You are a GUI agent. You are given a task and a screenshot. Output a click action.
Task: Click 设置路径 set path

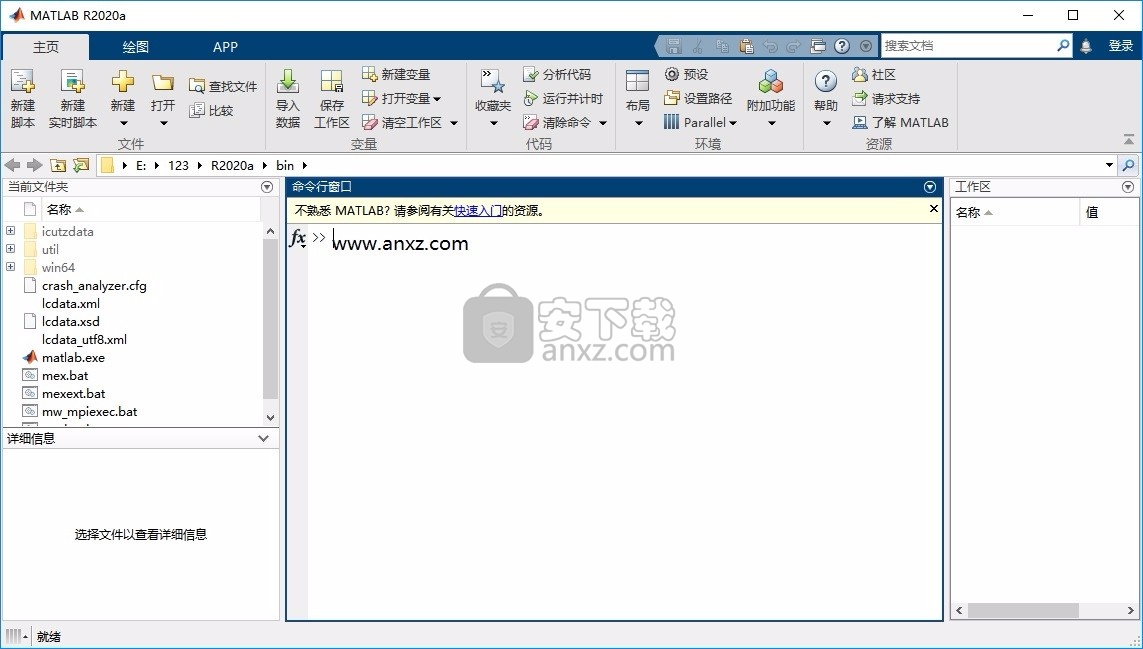coord(698,98)
